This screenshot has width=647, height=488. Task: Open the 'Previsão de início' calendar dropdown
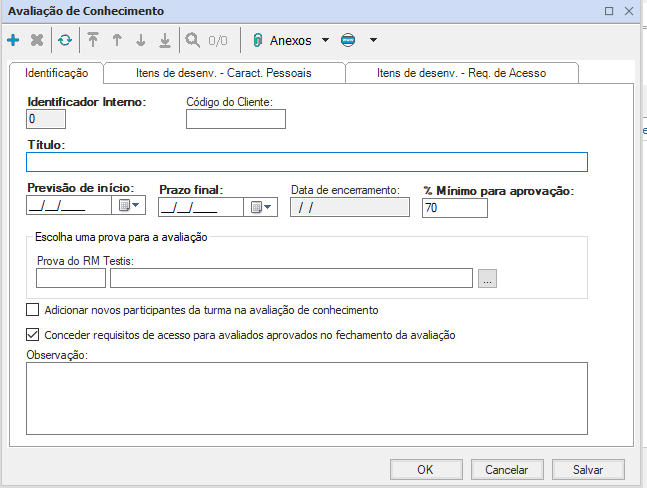(x=131, y=207)
